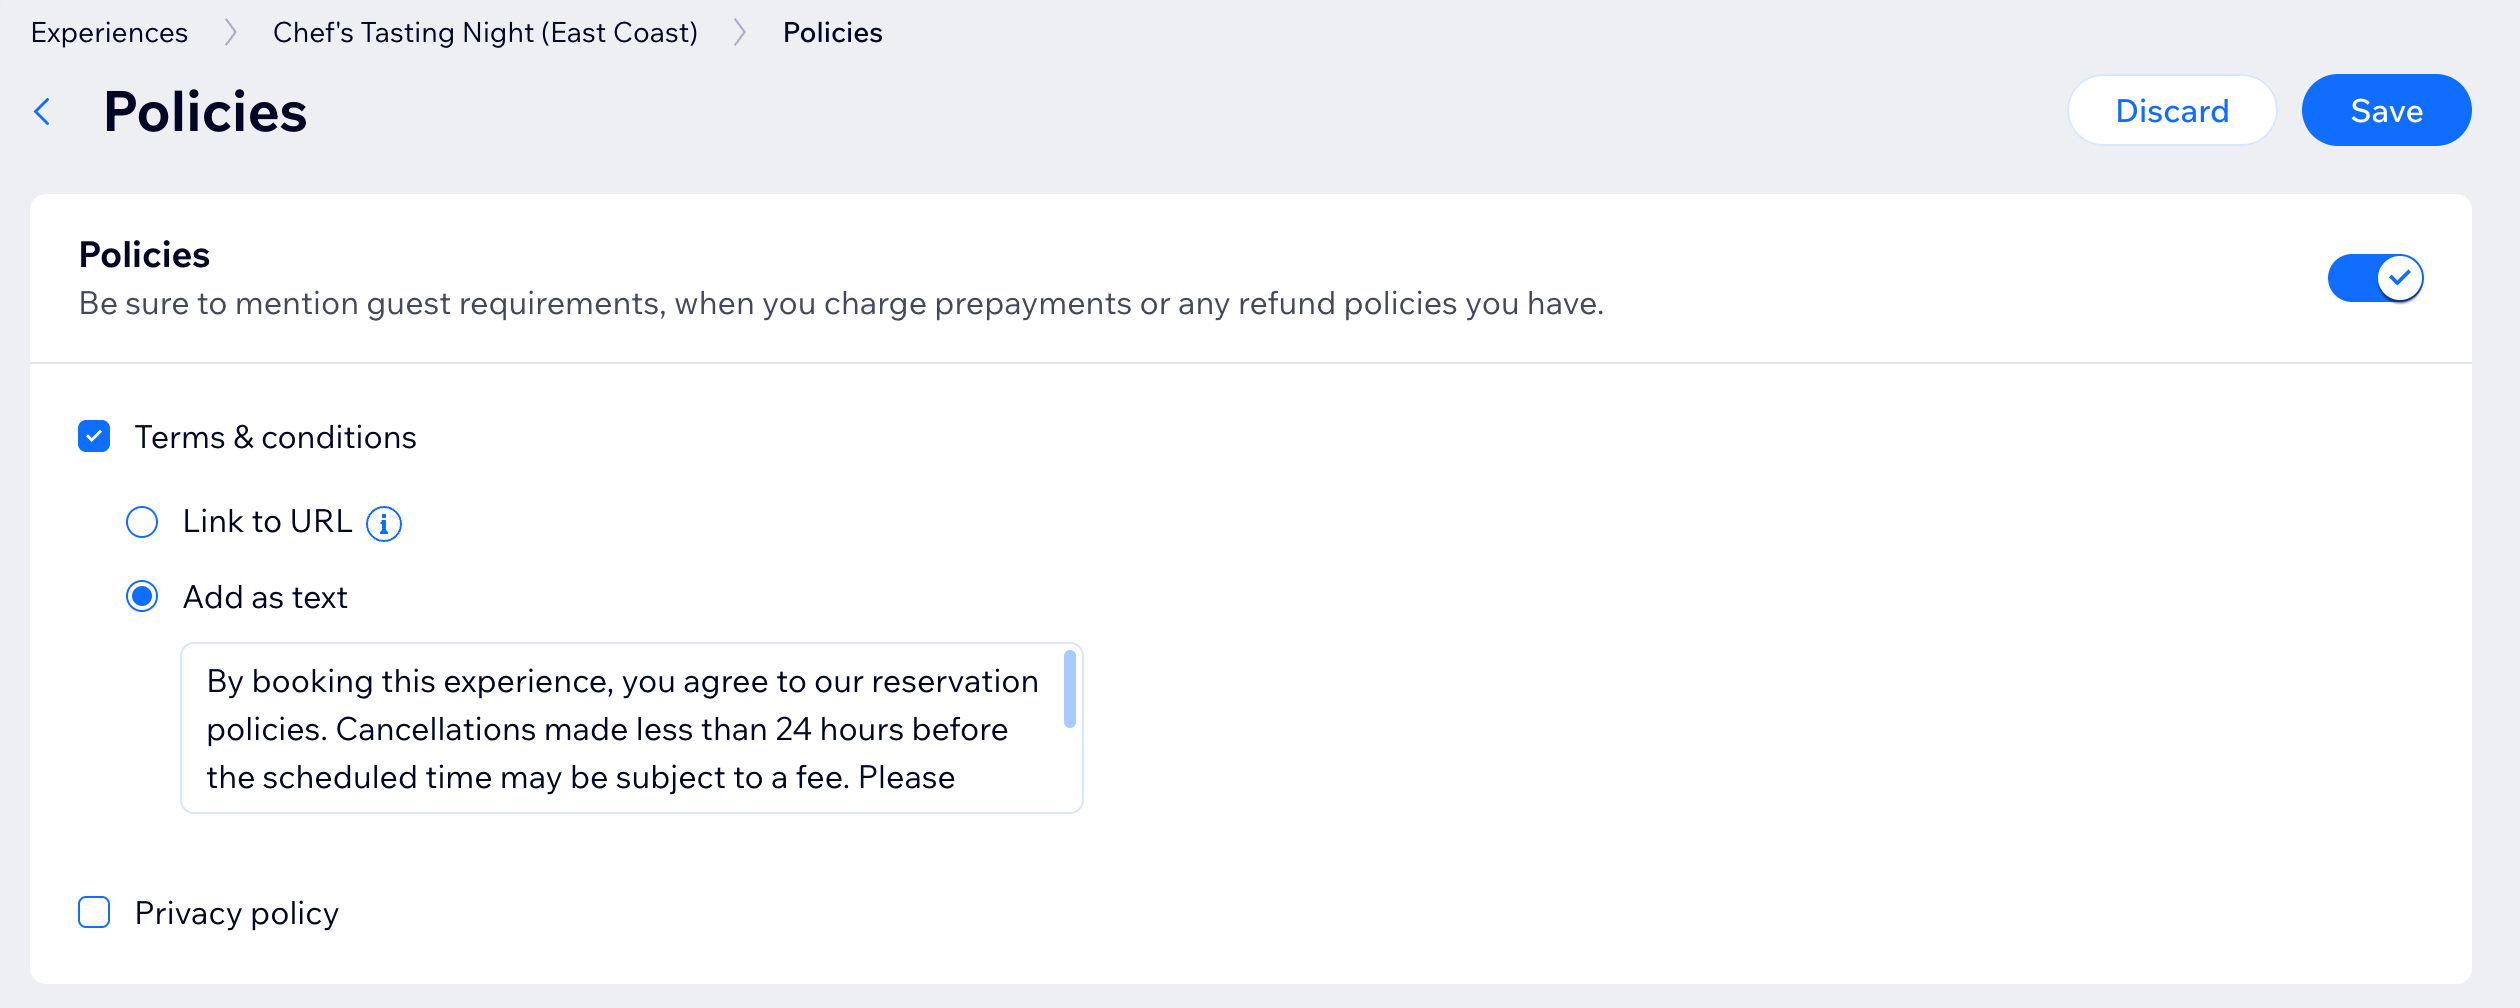Screen dimensions: 2520x1008
Task: Select the Link to URL radio option
Action: pos(142,522)
